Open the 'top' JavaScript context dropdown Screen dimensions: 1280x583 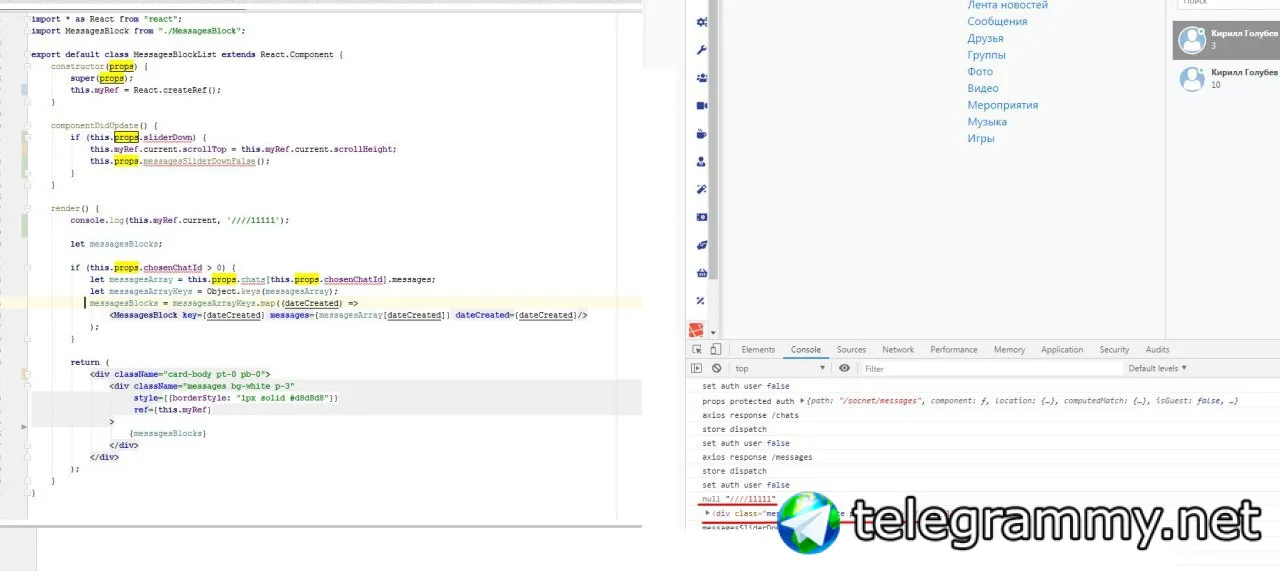point(780,368)
